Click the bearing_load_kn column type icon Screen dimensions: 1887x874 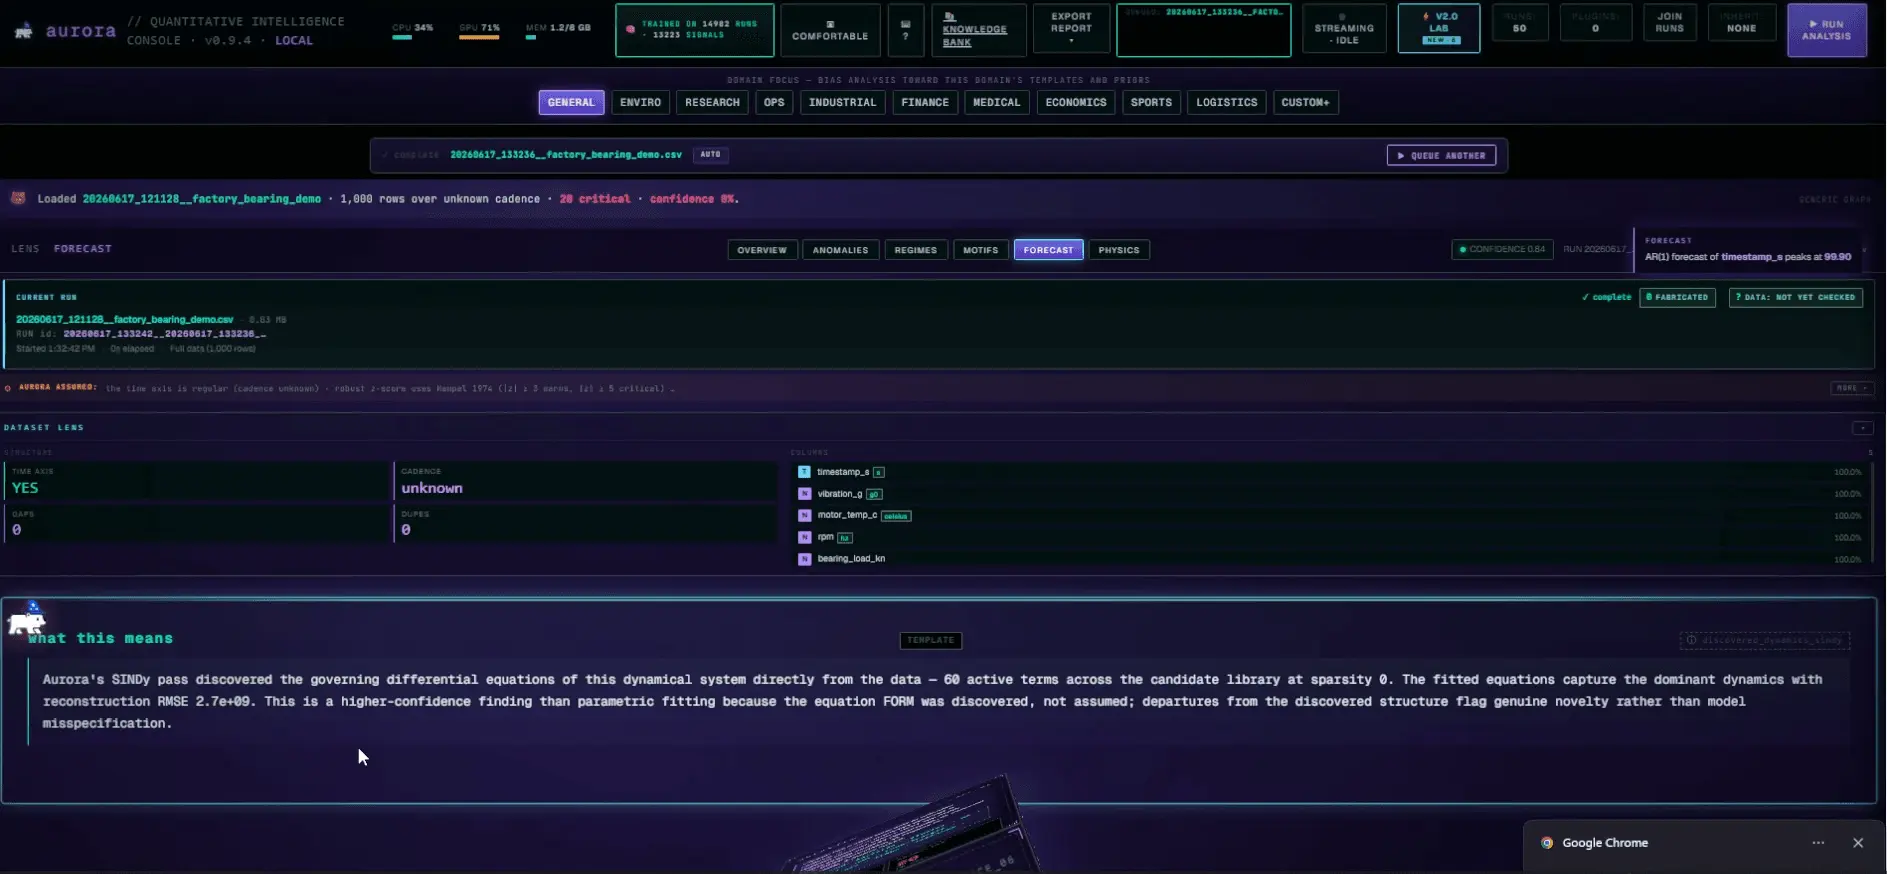[x=804, y=559]
